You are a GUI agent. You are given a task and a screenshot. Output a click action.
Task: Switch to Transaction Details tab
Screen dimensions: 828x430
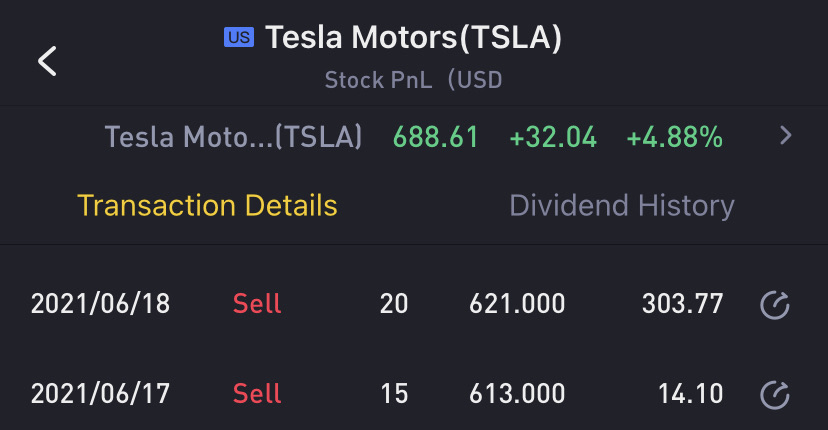pos(207,206)
